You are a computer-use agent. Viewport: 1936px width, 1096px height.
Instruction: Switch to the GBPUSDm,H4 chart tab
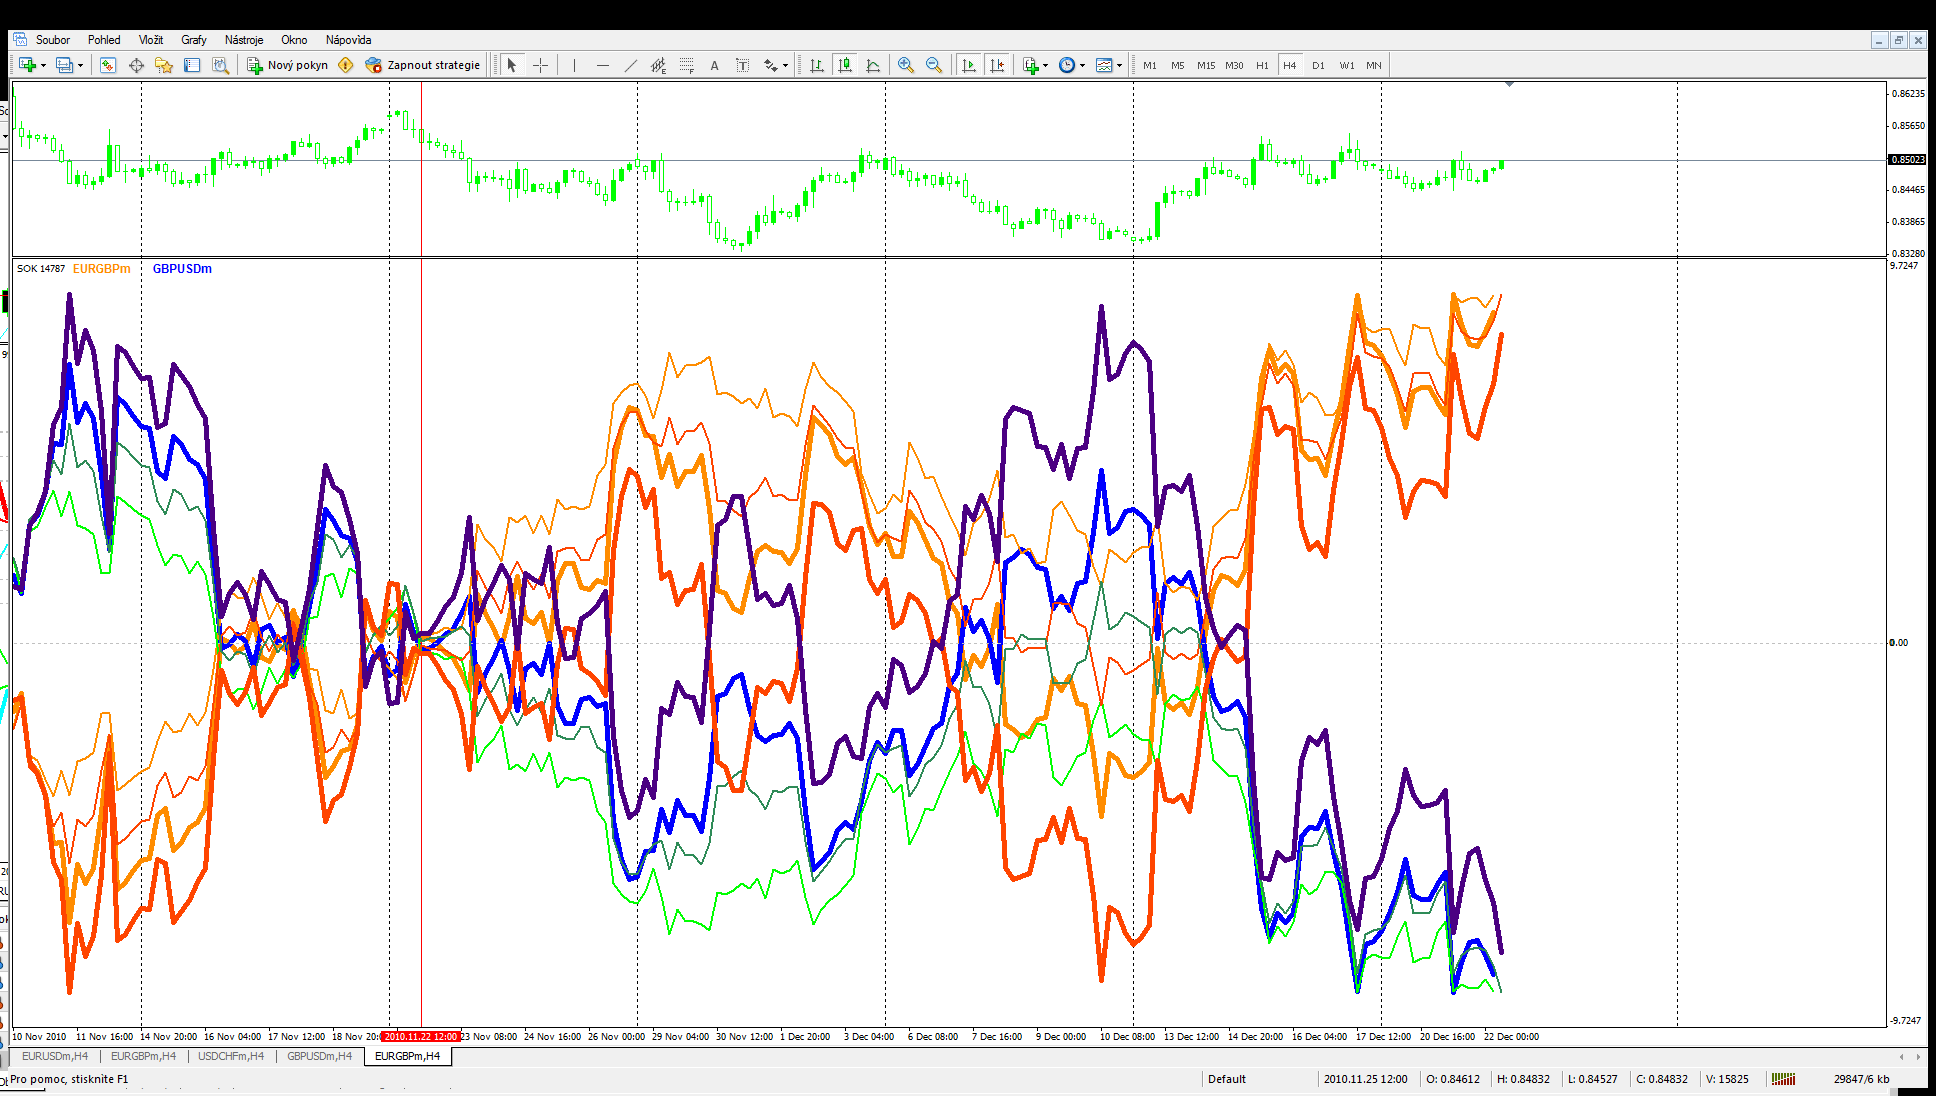pos(319,1056)
